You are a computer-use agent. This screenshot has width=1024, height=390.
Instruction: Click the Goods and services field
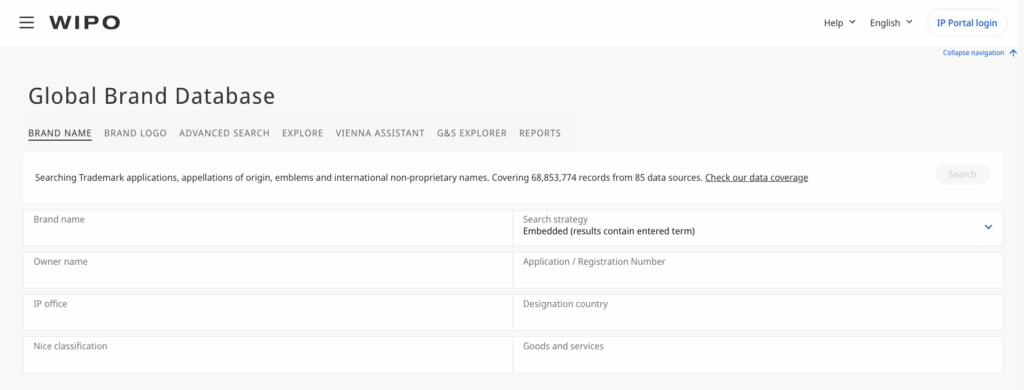(x=758, y=354)
